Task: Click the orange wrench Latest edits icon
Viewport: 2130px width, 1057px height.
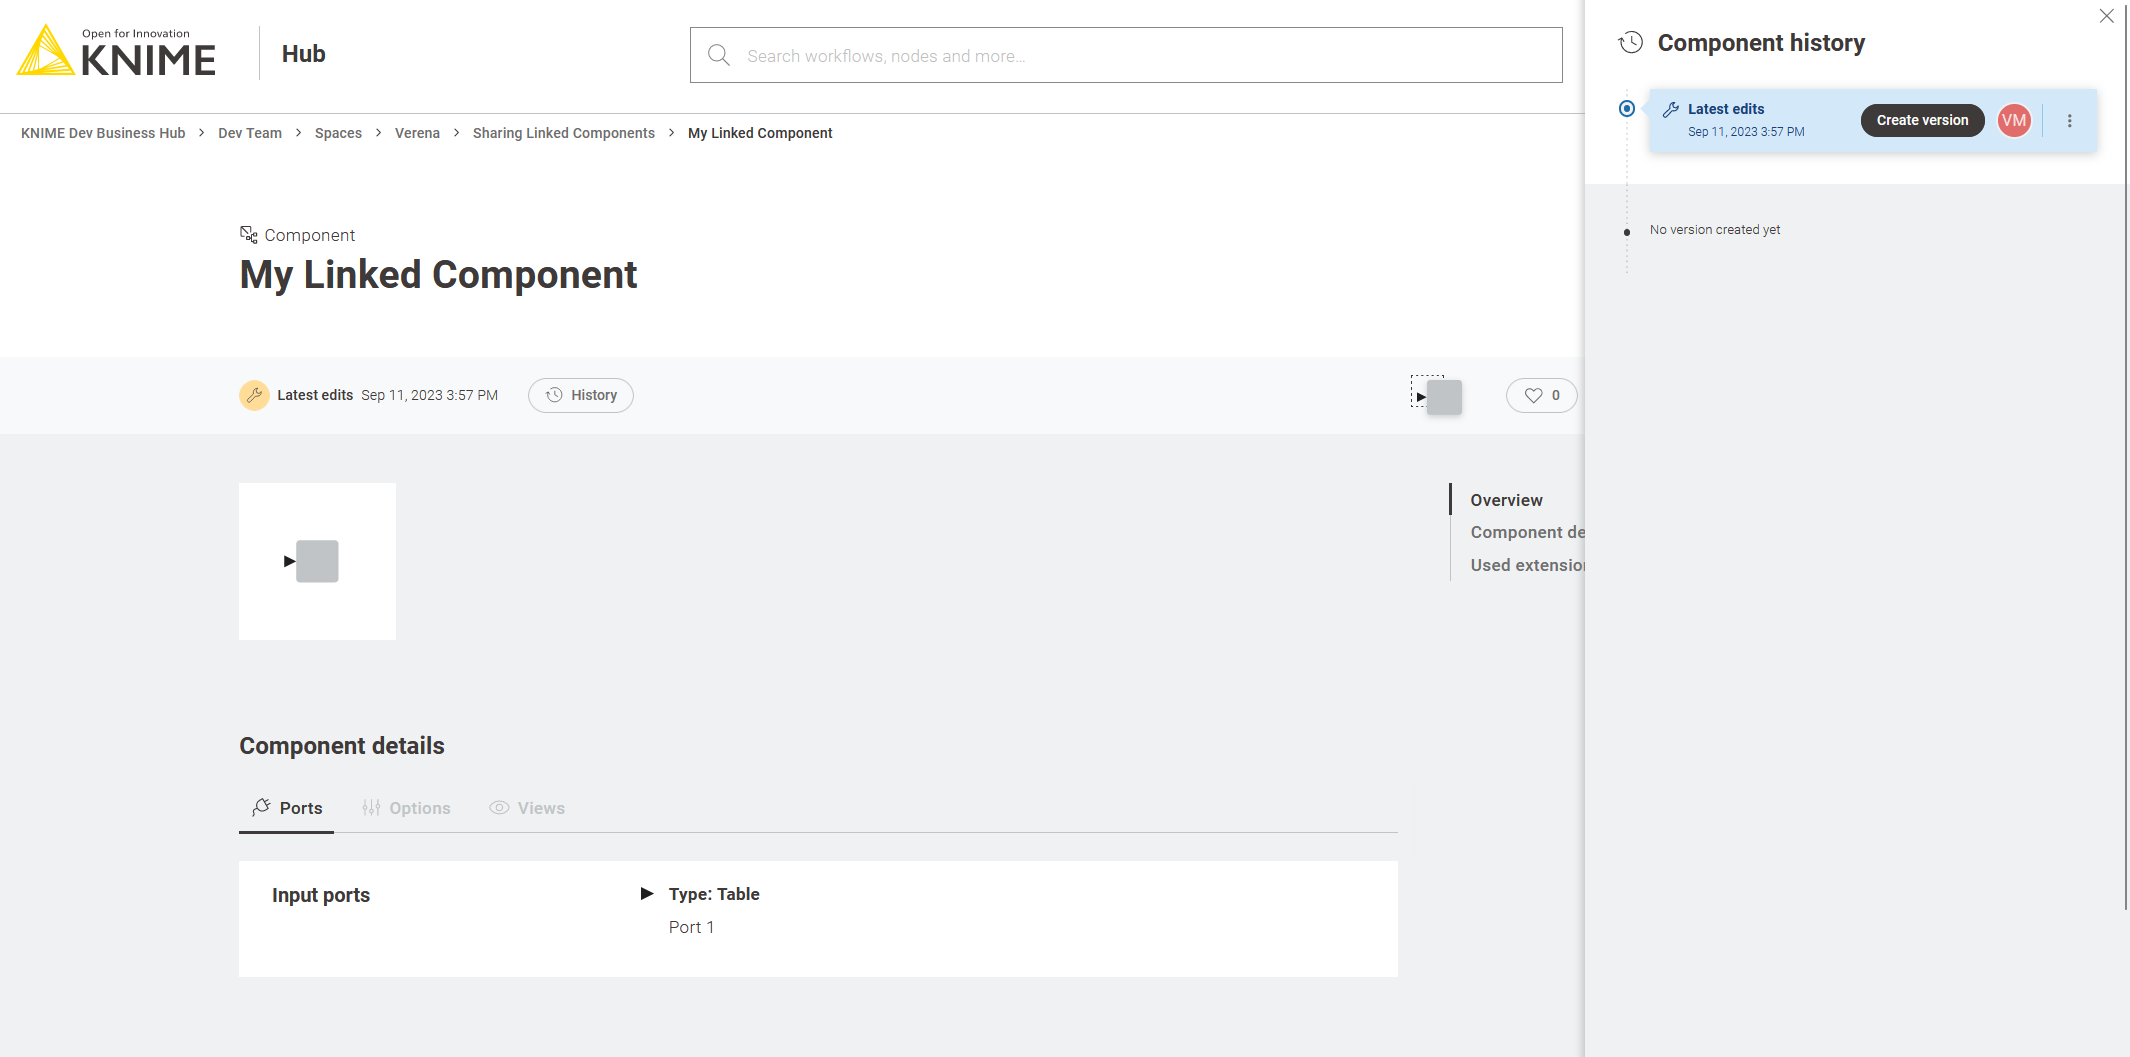Action: point(254,395)
